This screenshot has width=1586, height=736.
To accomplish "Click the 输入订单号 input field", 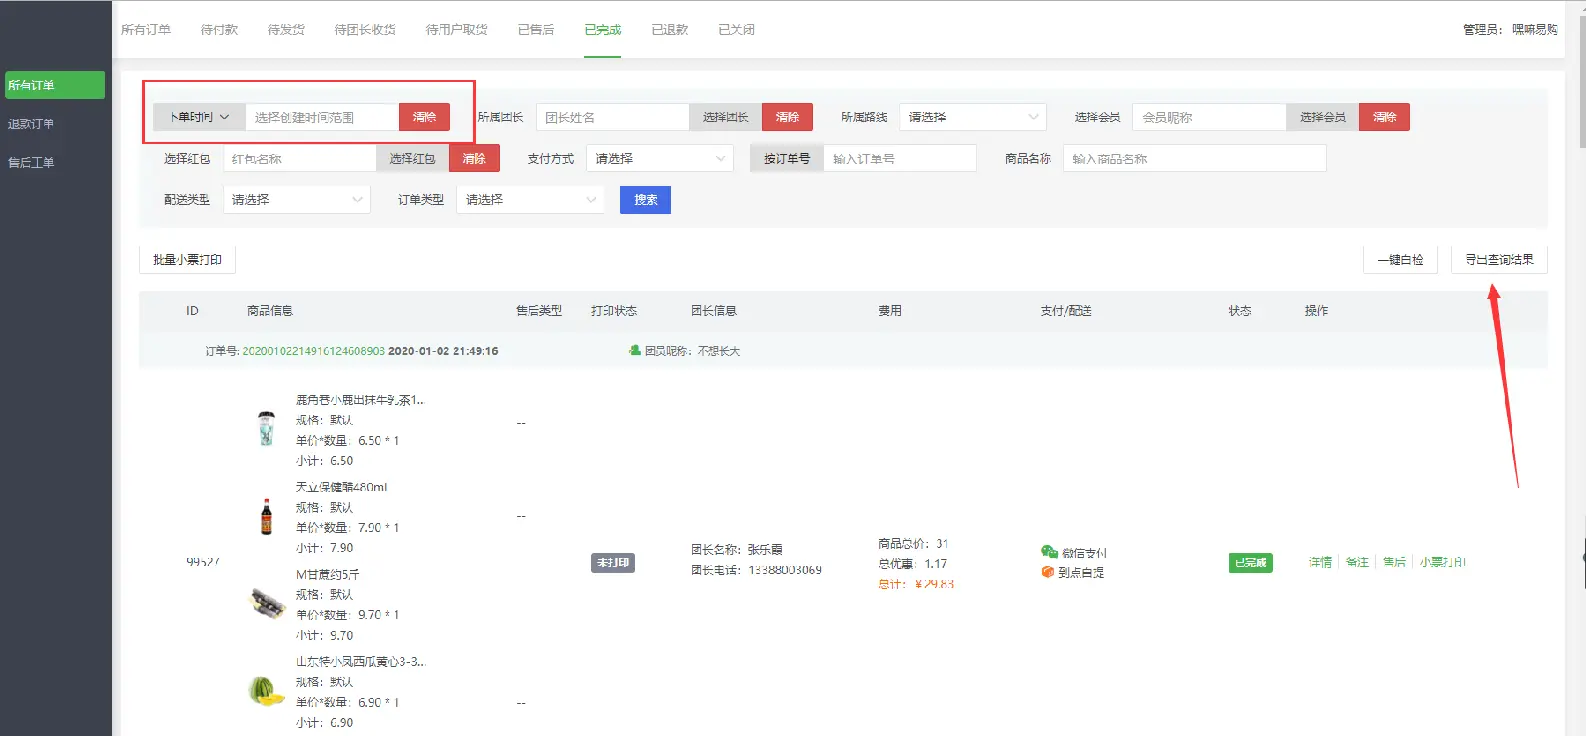I will [900, 158].
